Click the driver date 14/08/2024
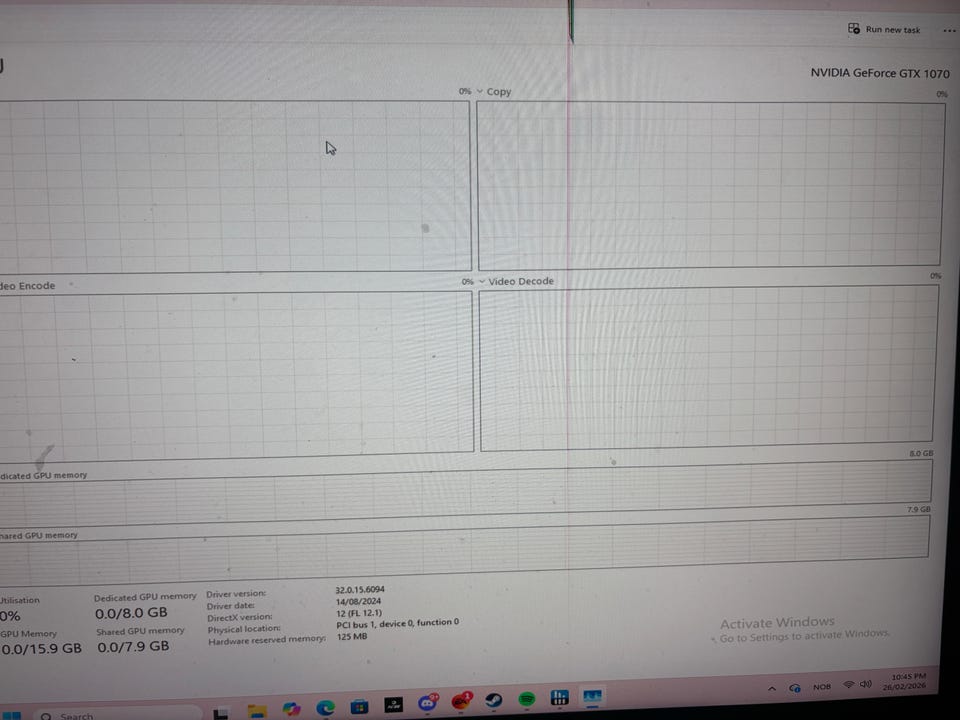The image size is (960, 720). 358,601
